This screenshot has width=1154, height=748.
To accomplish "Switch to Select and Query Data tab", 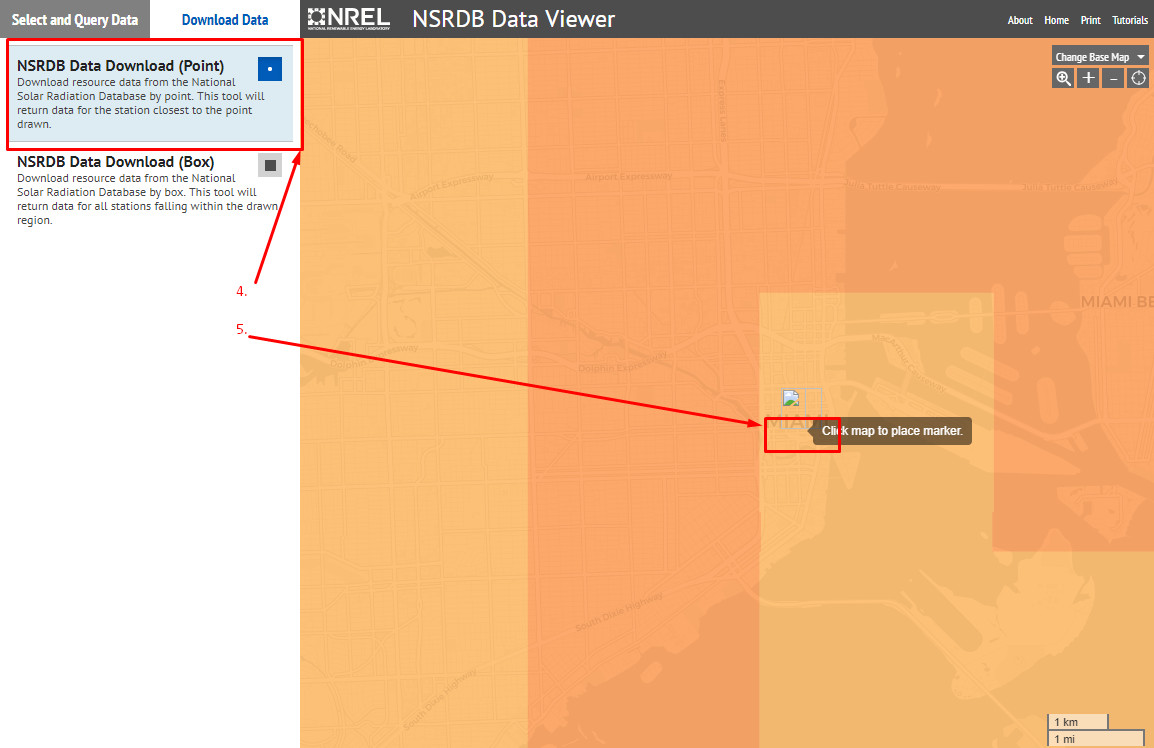I will coord(75,20).
